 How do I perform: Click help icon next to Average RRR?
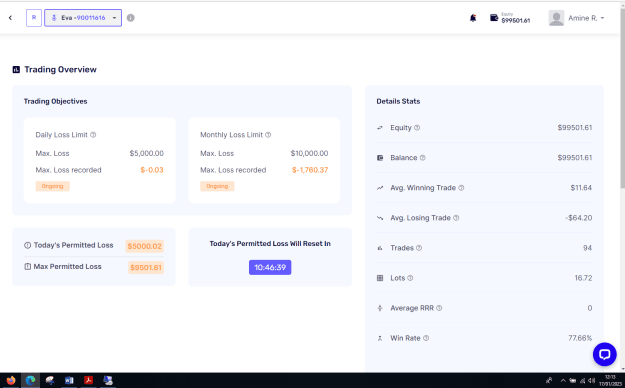tap(439, 308)
